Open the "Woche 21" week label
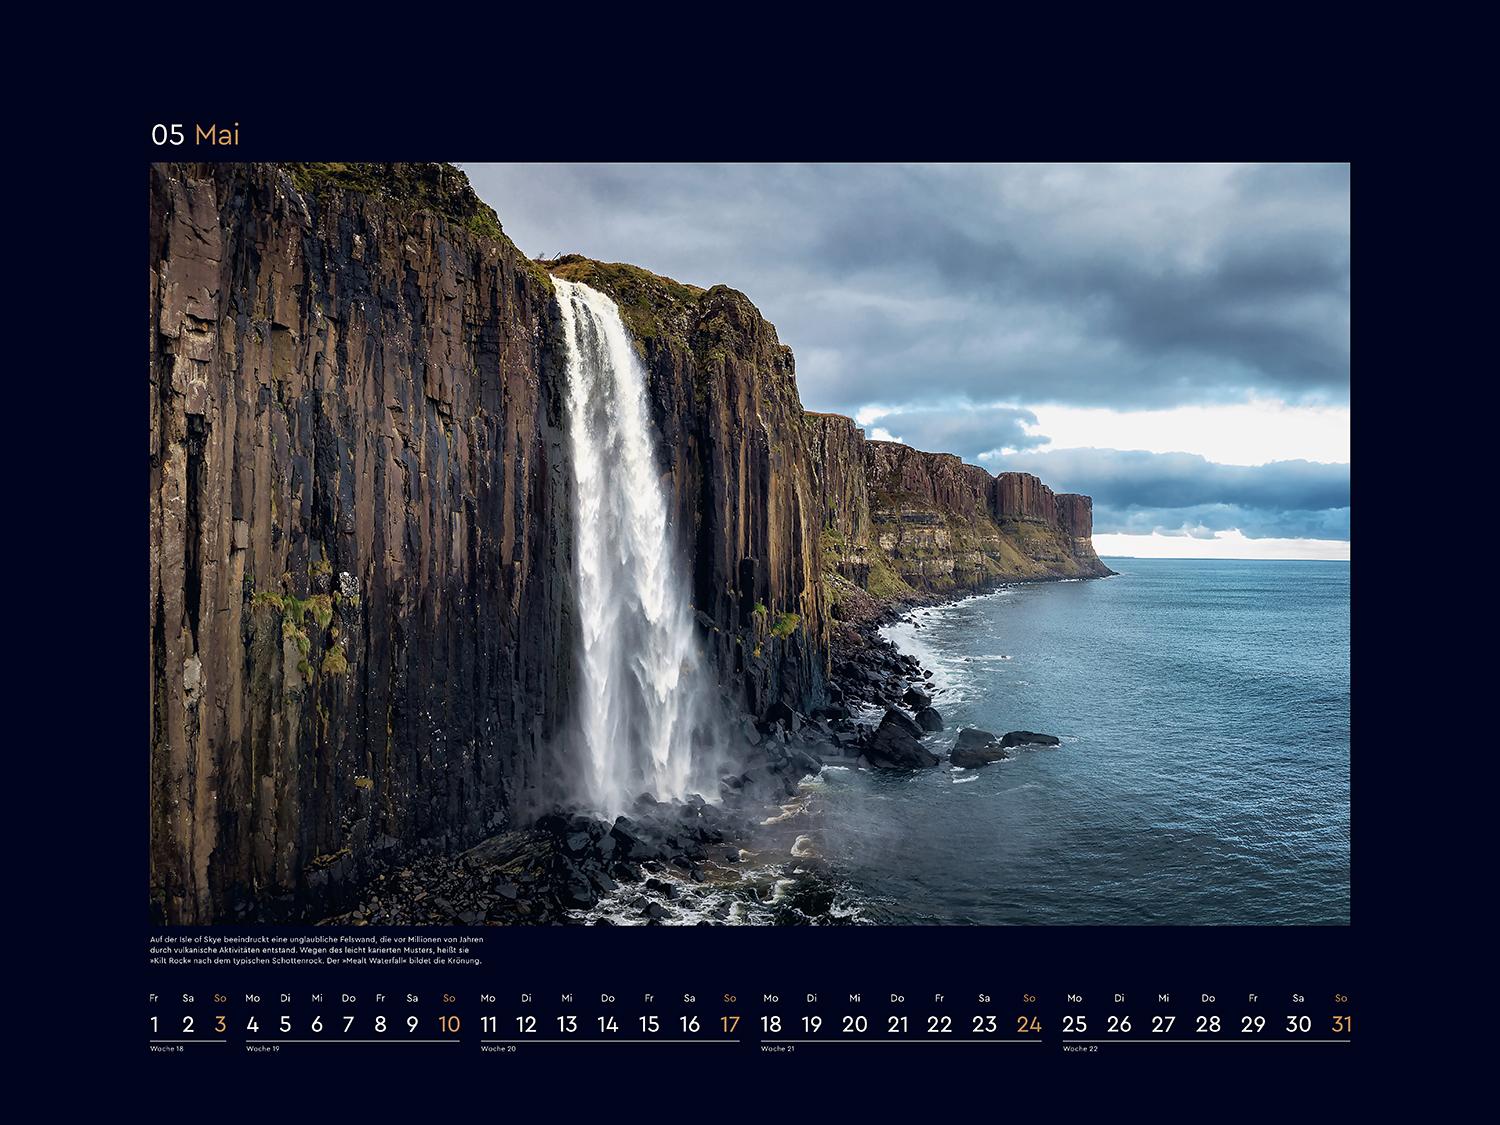Screen dimensions: 1500x1125 [x=777, y=1049]
